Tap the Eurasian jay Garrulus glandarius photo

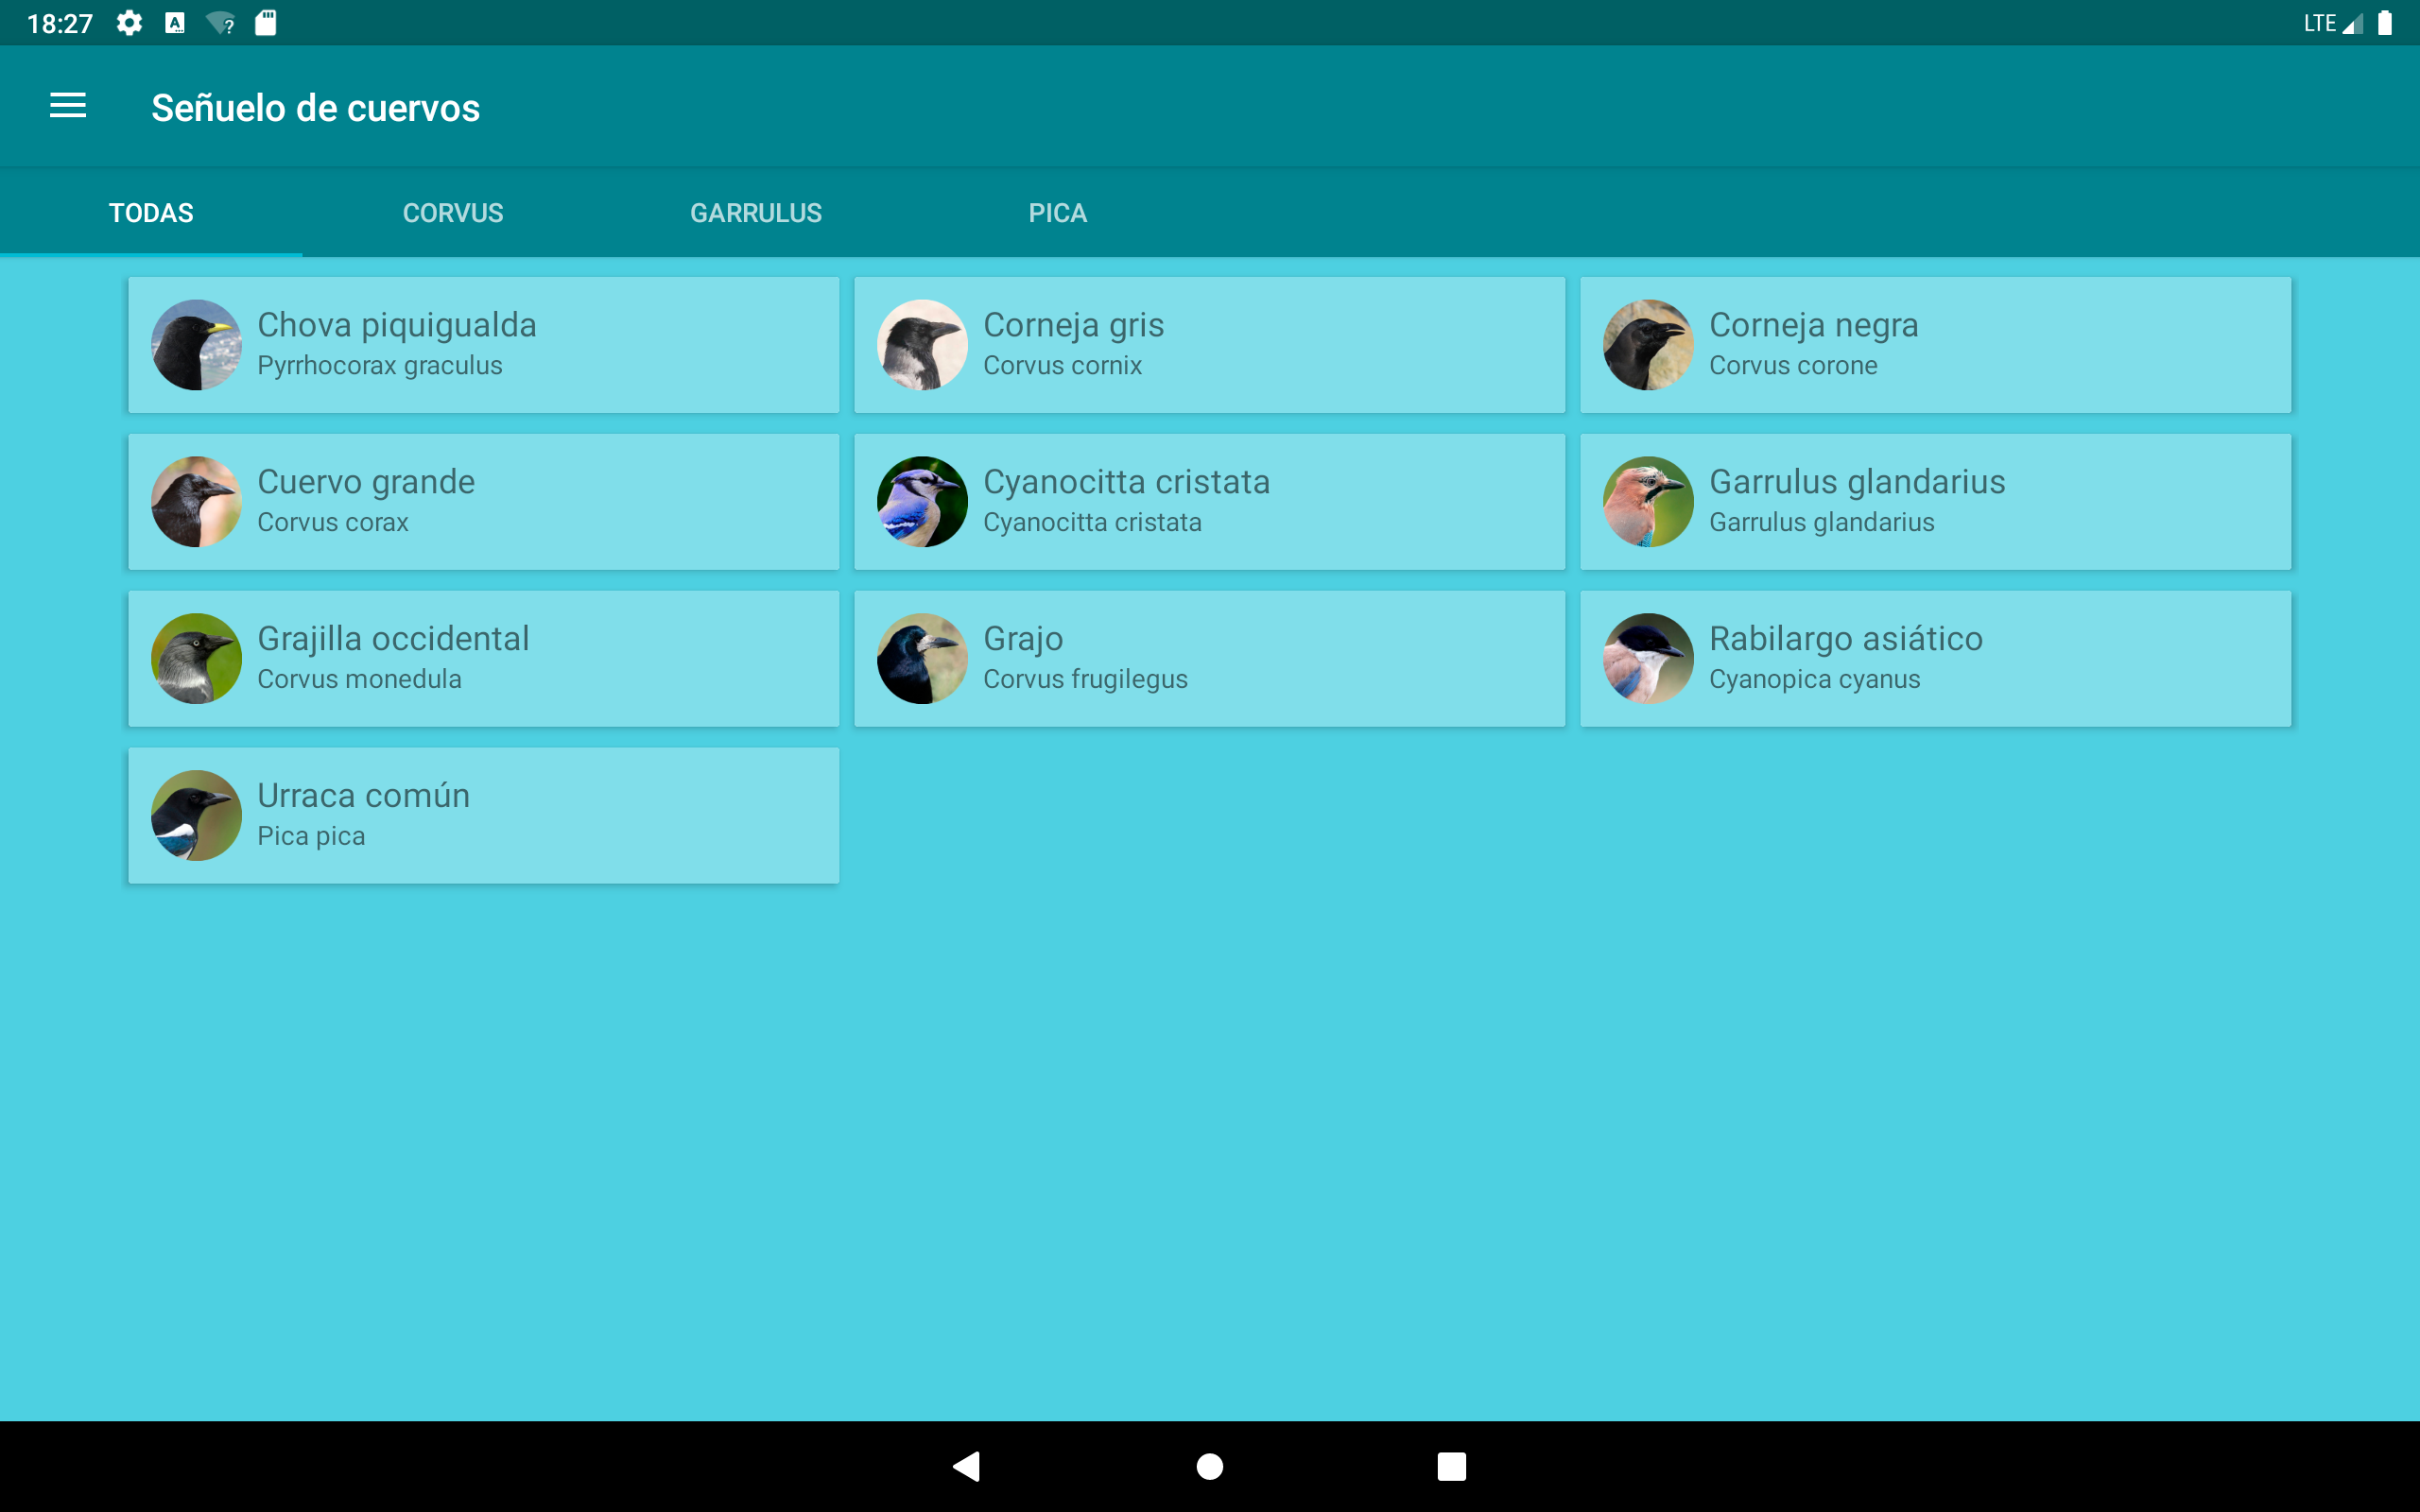(1648, 502)
